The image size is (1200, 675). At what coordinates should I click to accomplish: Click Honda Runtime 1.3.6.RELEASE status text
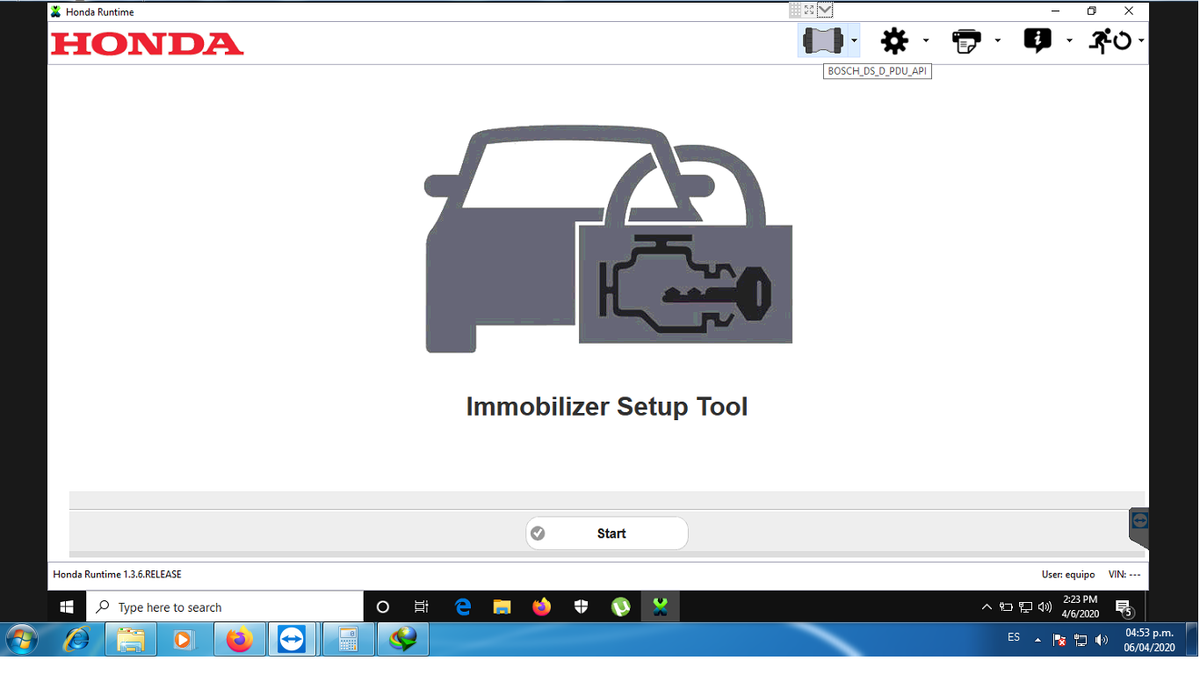point(117,574)
